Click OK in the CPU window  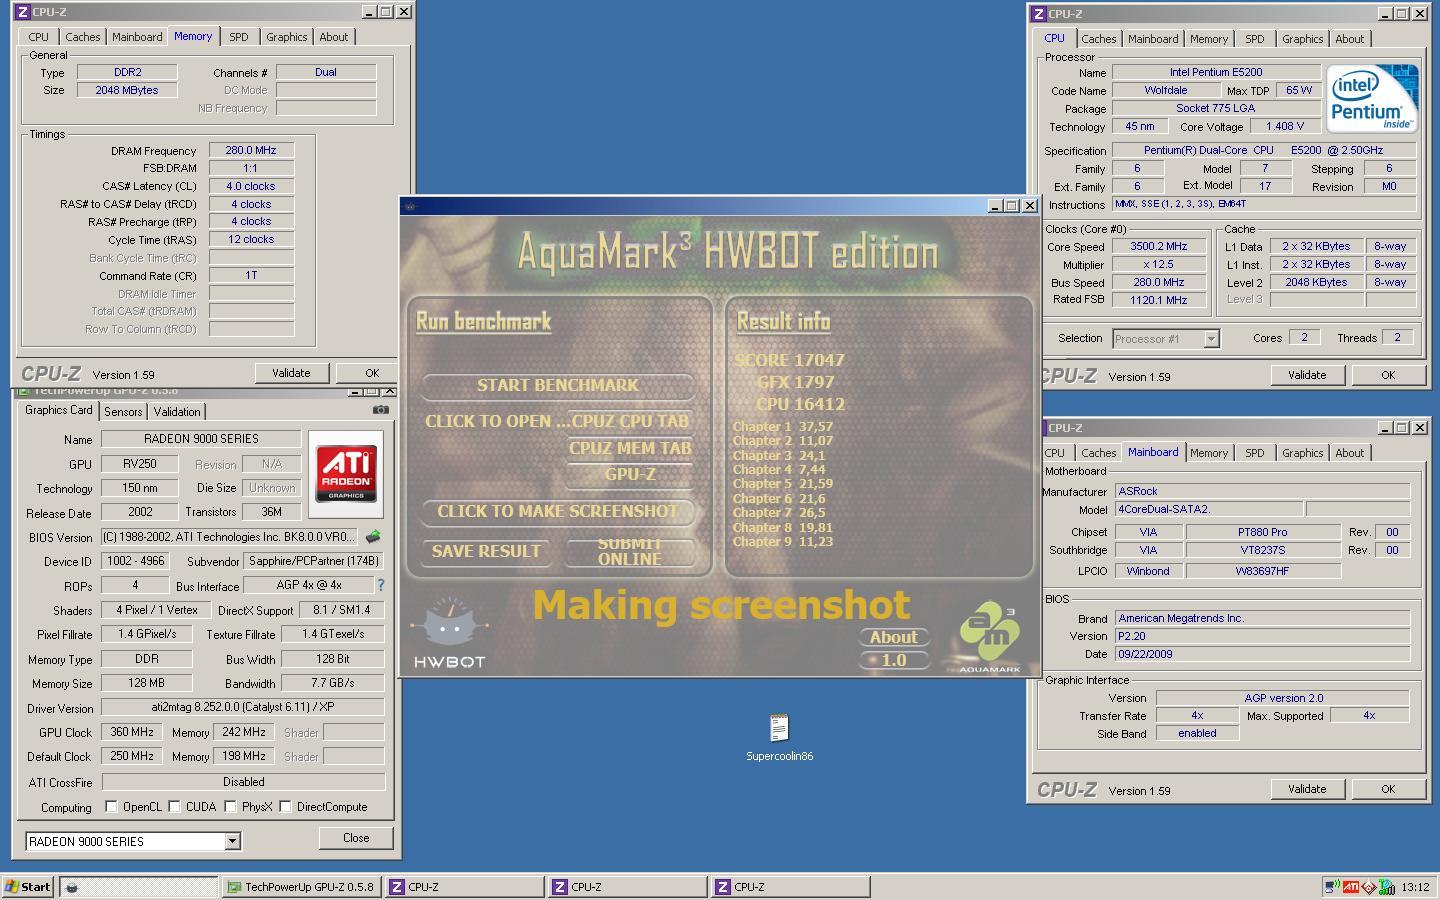point(1388,375)
